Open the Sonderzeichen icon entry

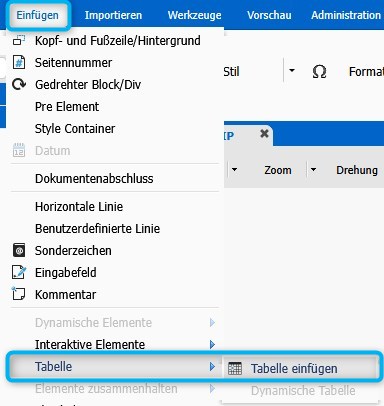(x=19, y=250)
